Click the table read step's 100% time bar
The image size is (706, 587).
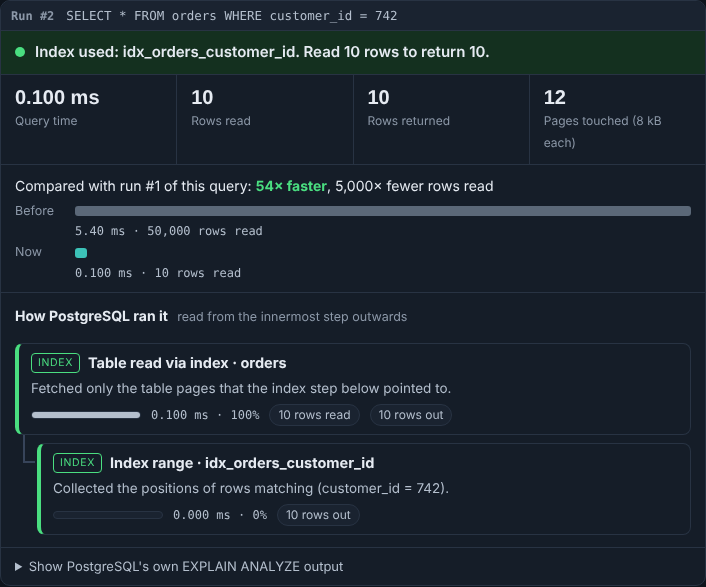click(86, 415)
